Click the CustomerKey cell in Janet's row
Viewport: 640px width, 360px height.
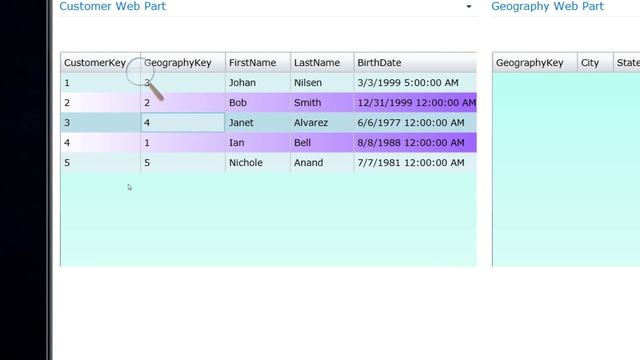coord(100,122)
